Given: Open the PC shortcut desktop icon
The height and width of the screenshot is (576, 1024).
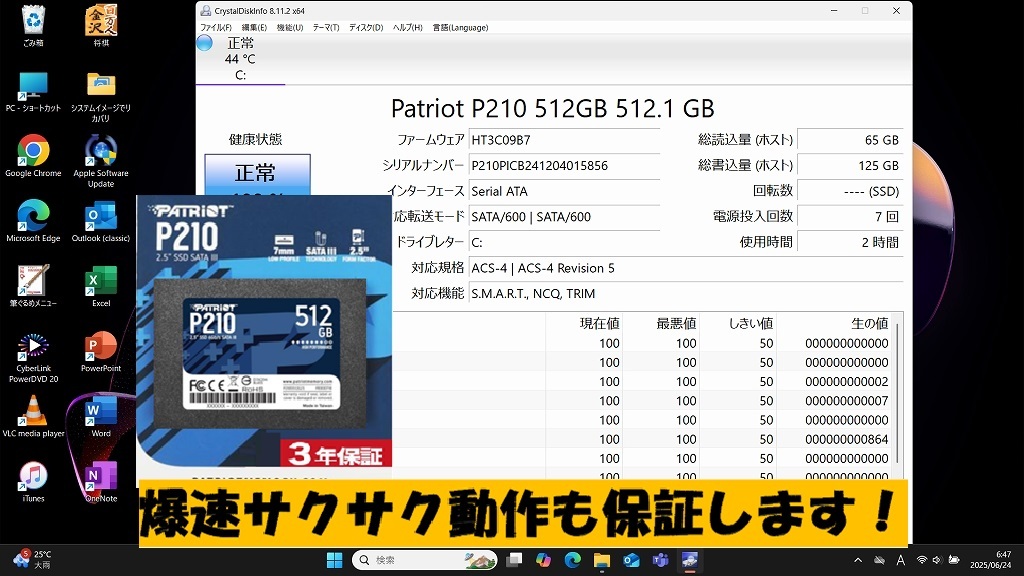Looking at the screenshot, I should coord(33,92).
